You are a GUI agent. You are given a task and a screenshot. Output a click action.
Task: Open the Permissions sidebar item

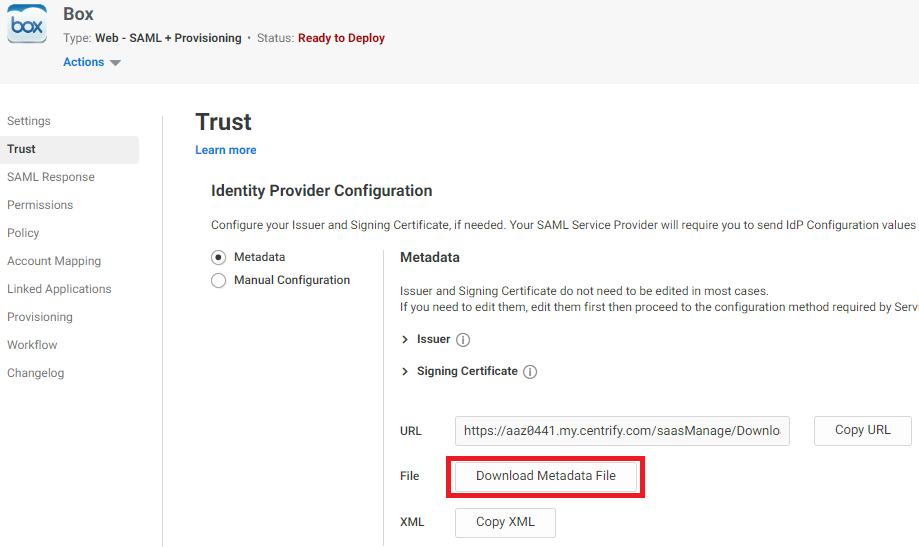pos(40,205)
